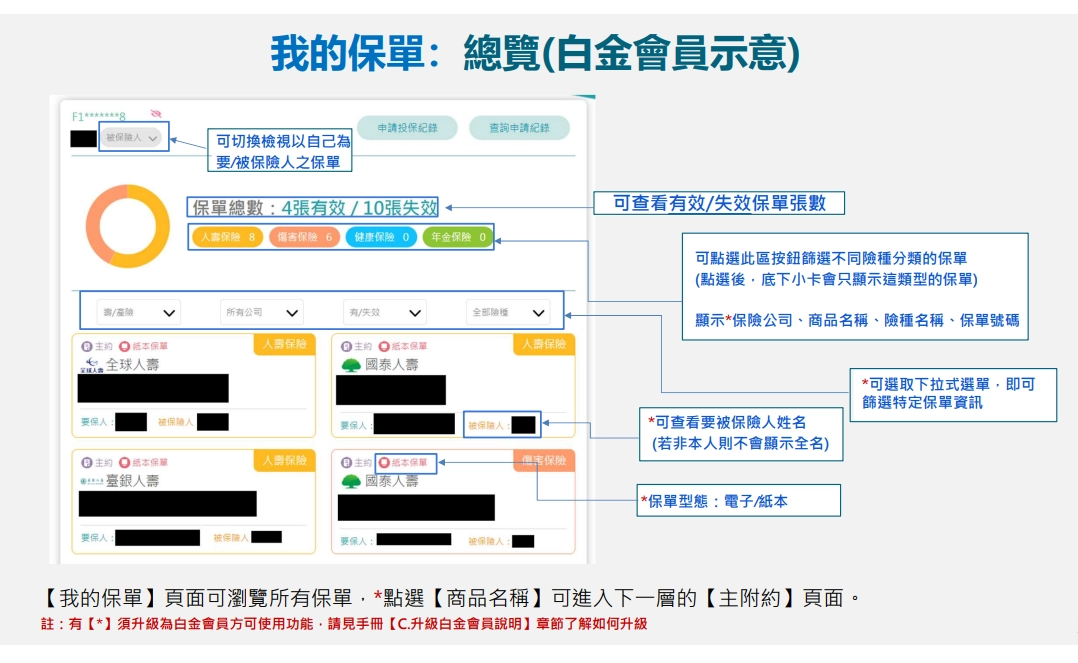Click the orange segment of donut chart

click(x=95, y=220)
